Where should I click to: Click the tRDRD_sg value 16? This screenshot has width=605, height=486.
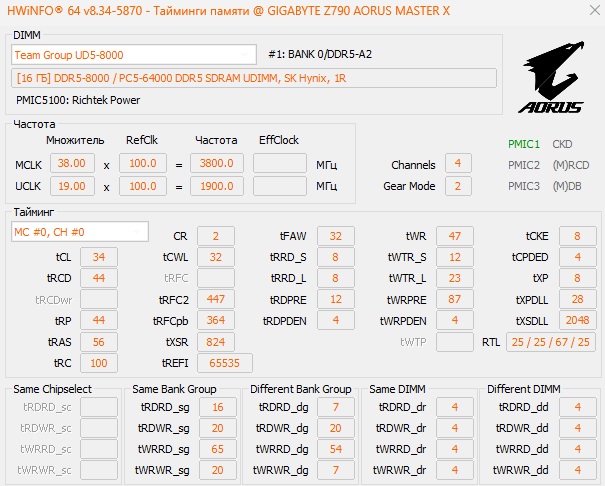pos(218,407)
